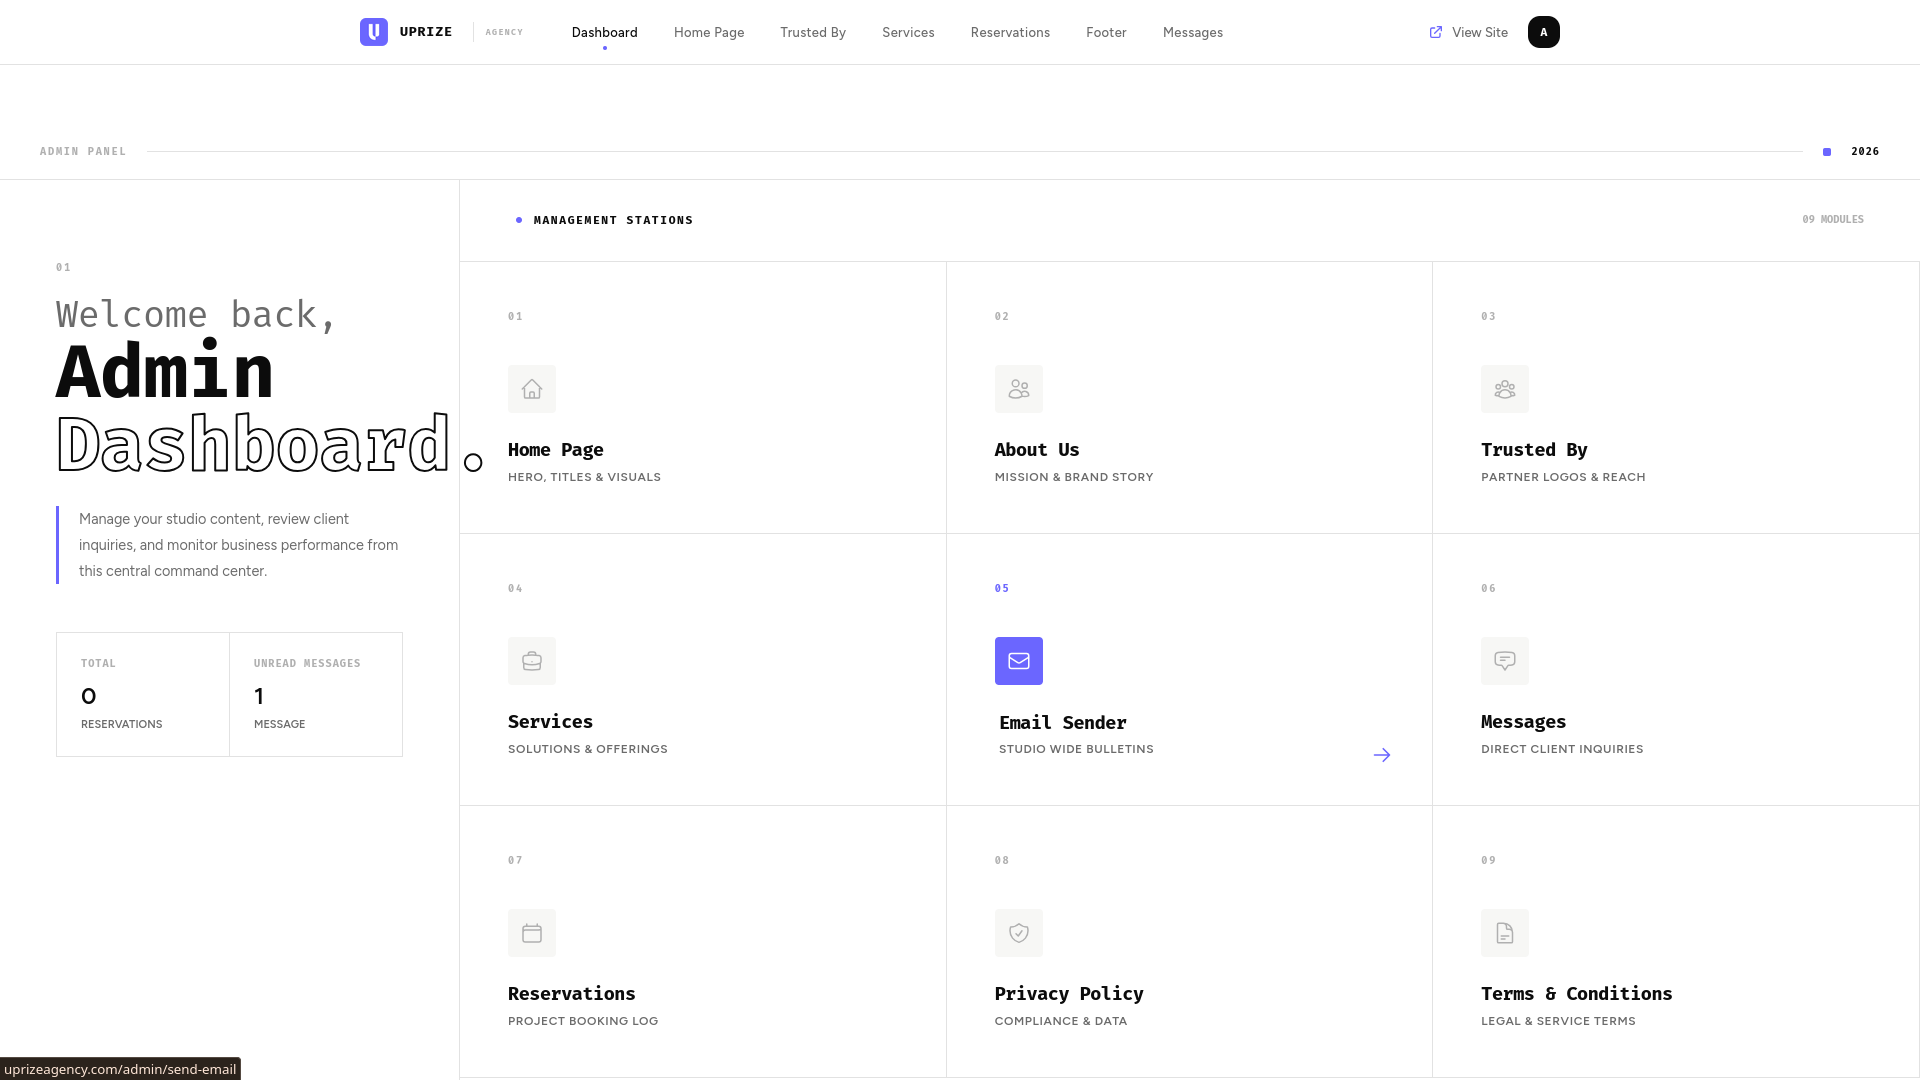Open the Trusted By card title

point(1534,450)
